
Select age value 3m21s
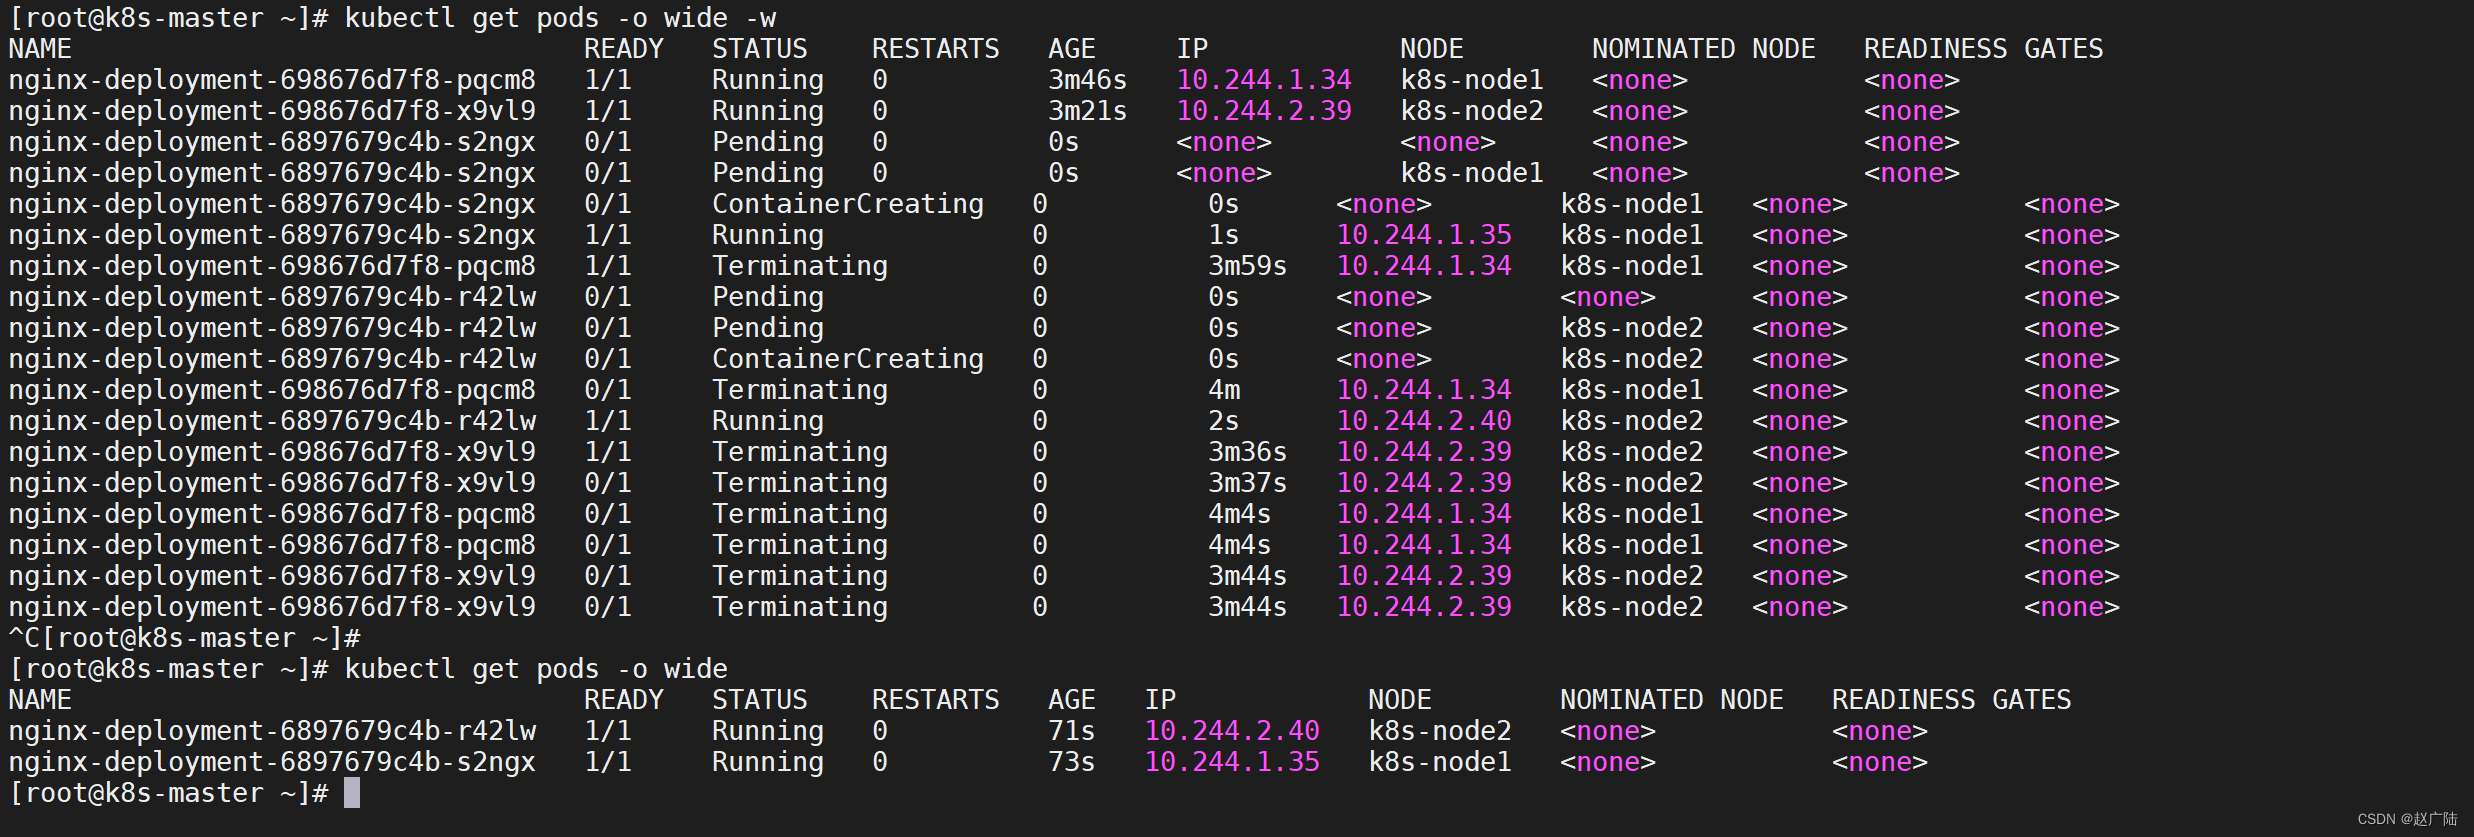pyautogui.click(x=1088, y=111)
